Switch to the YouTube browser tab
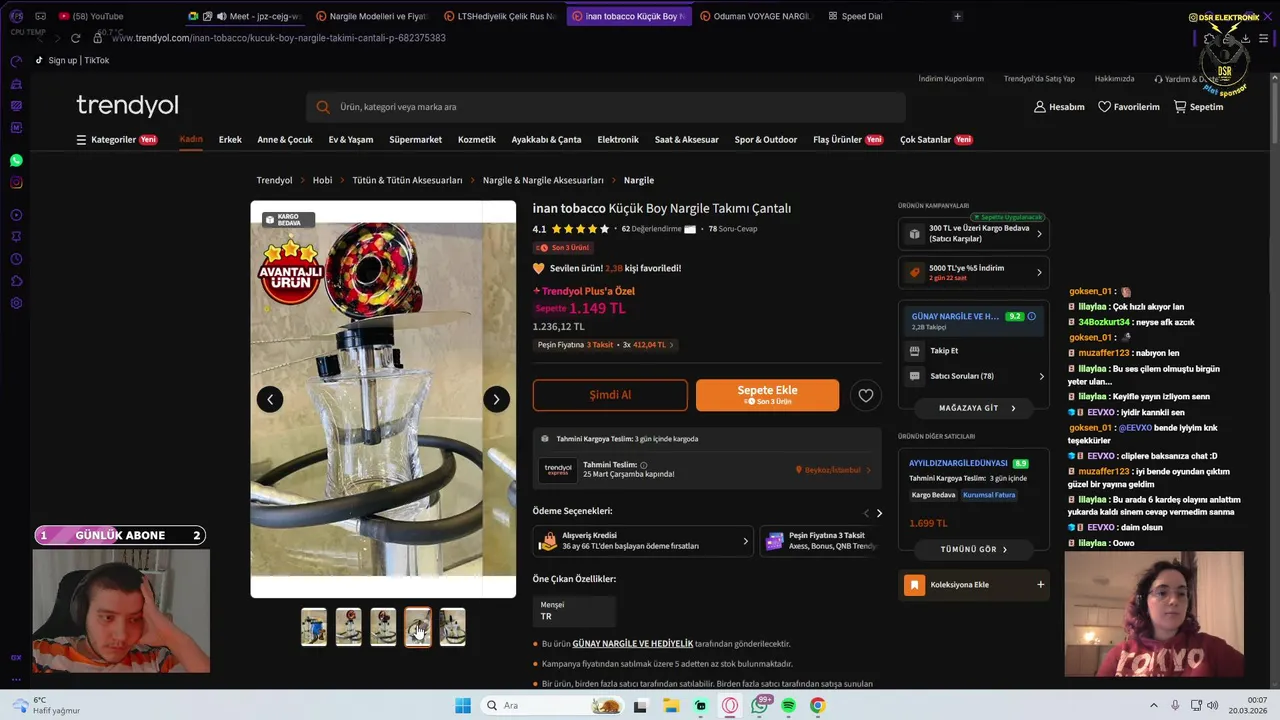The image size is (1280, 720). pyautogui.click(x=96, y=16)
